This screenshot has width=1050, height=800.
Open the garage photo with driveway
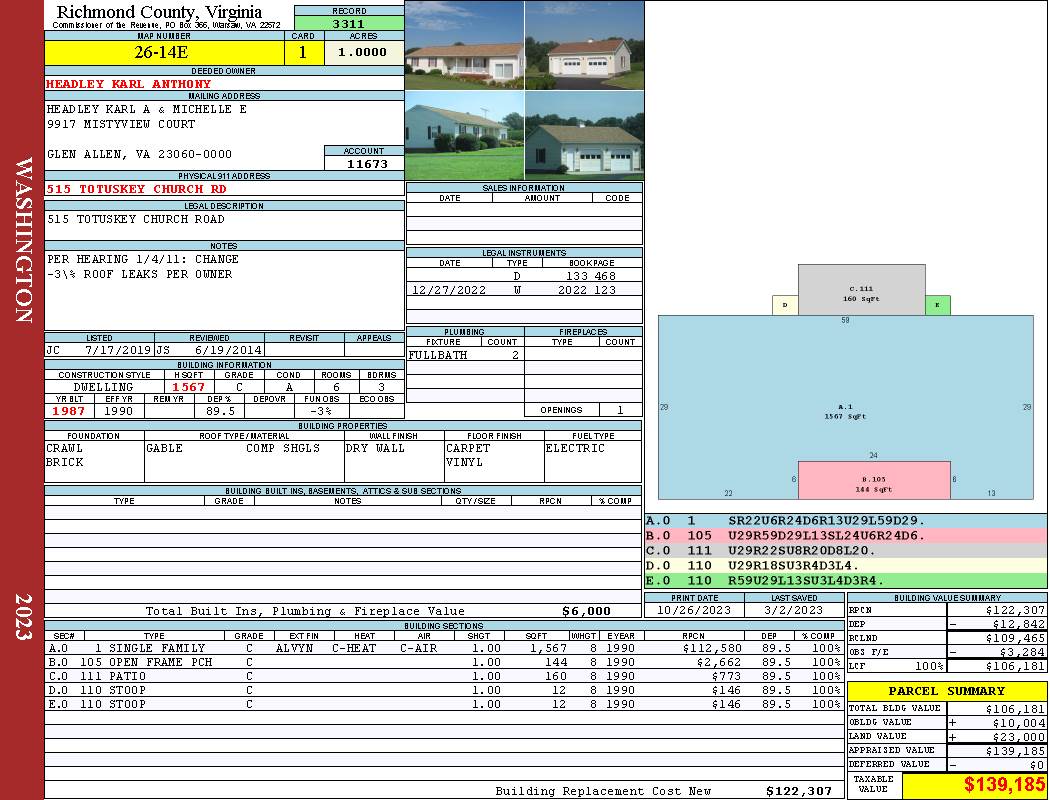585,45
